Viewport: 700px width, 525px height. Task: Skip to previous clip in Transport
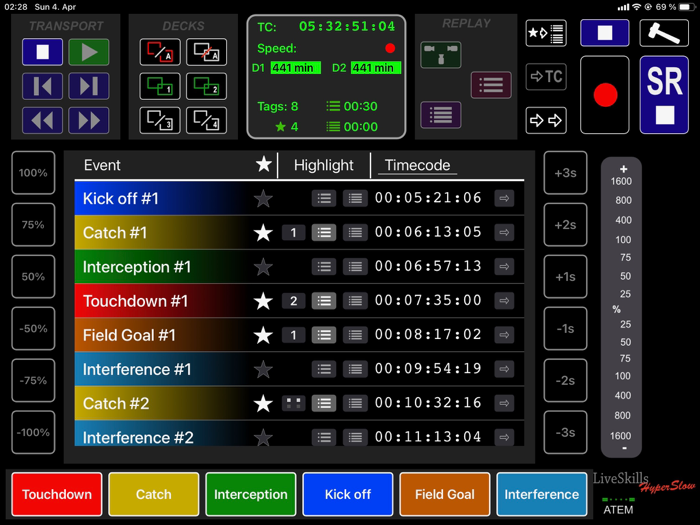click(x=42, y=86)
